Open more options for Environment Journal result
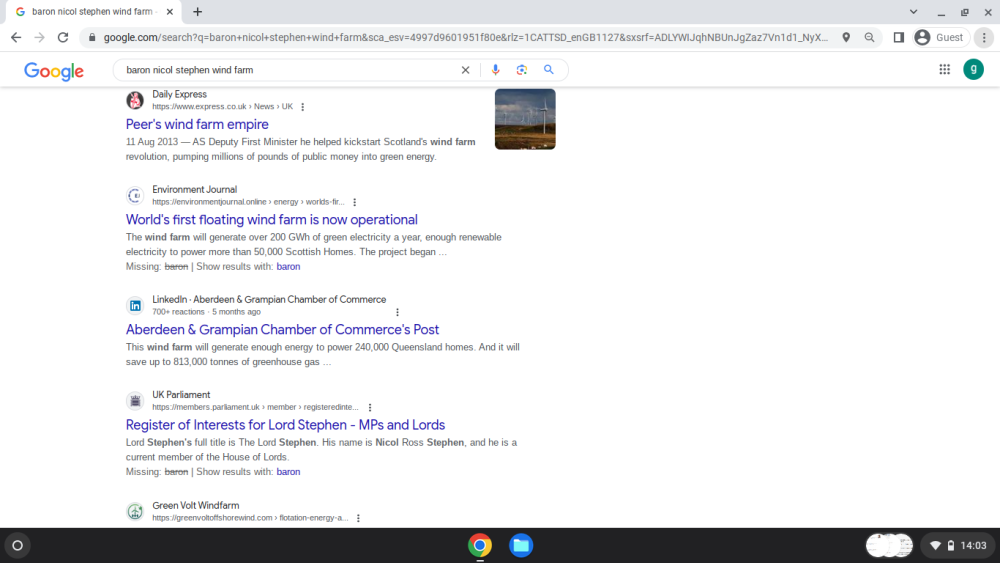 click(355, 202)
